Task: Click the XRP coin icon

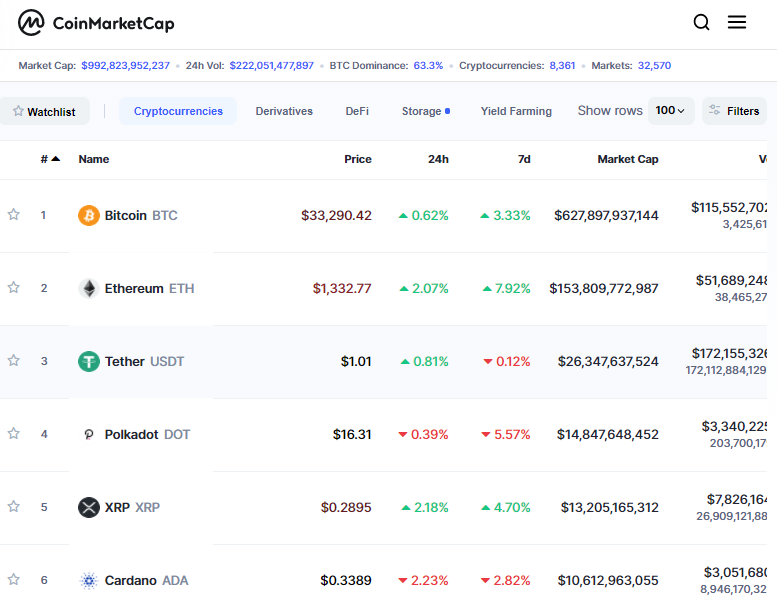Action: tap(89, 507)
